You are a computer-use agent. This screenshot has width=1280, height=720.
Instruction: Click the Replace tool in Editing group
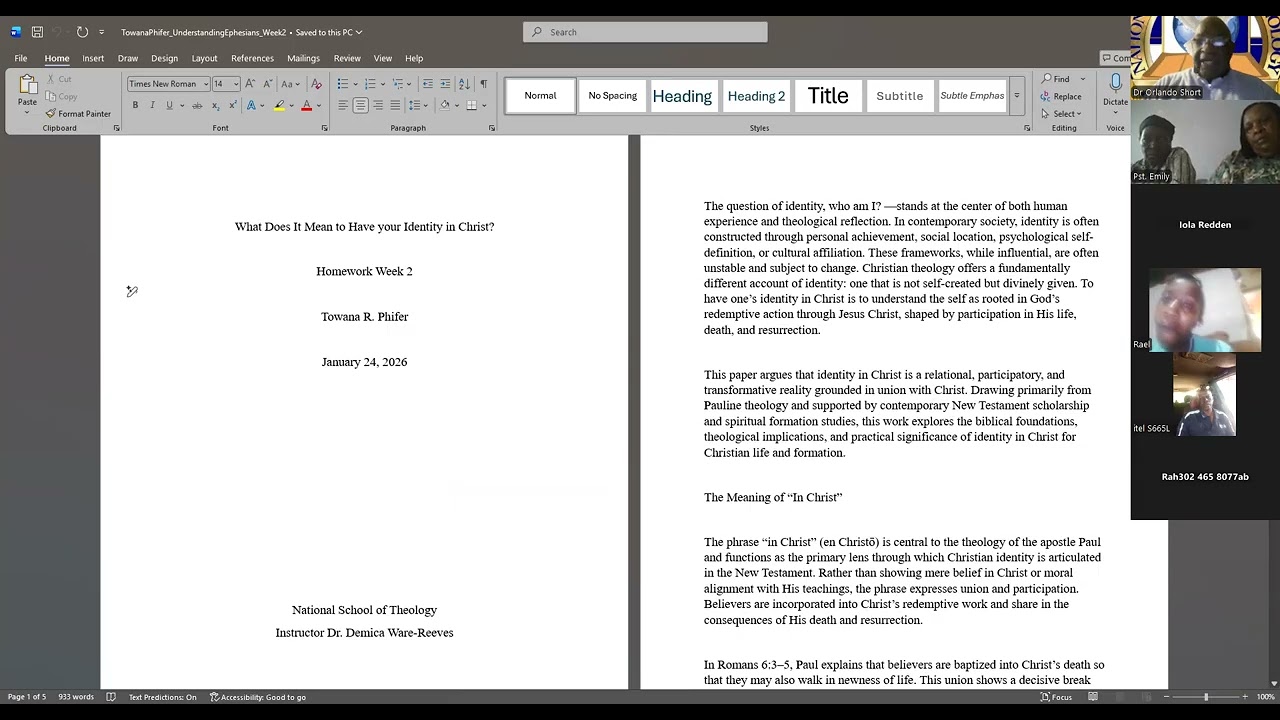[x=1061, y=96]
